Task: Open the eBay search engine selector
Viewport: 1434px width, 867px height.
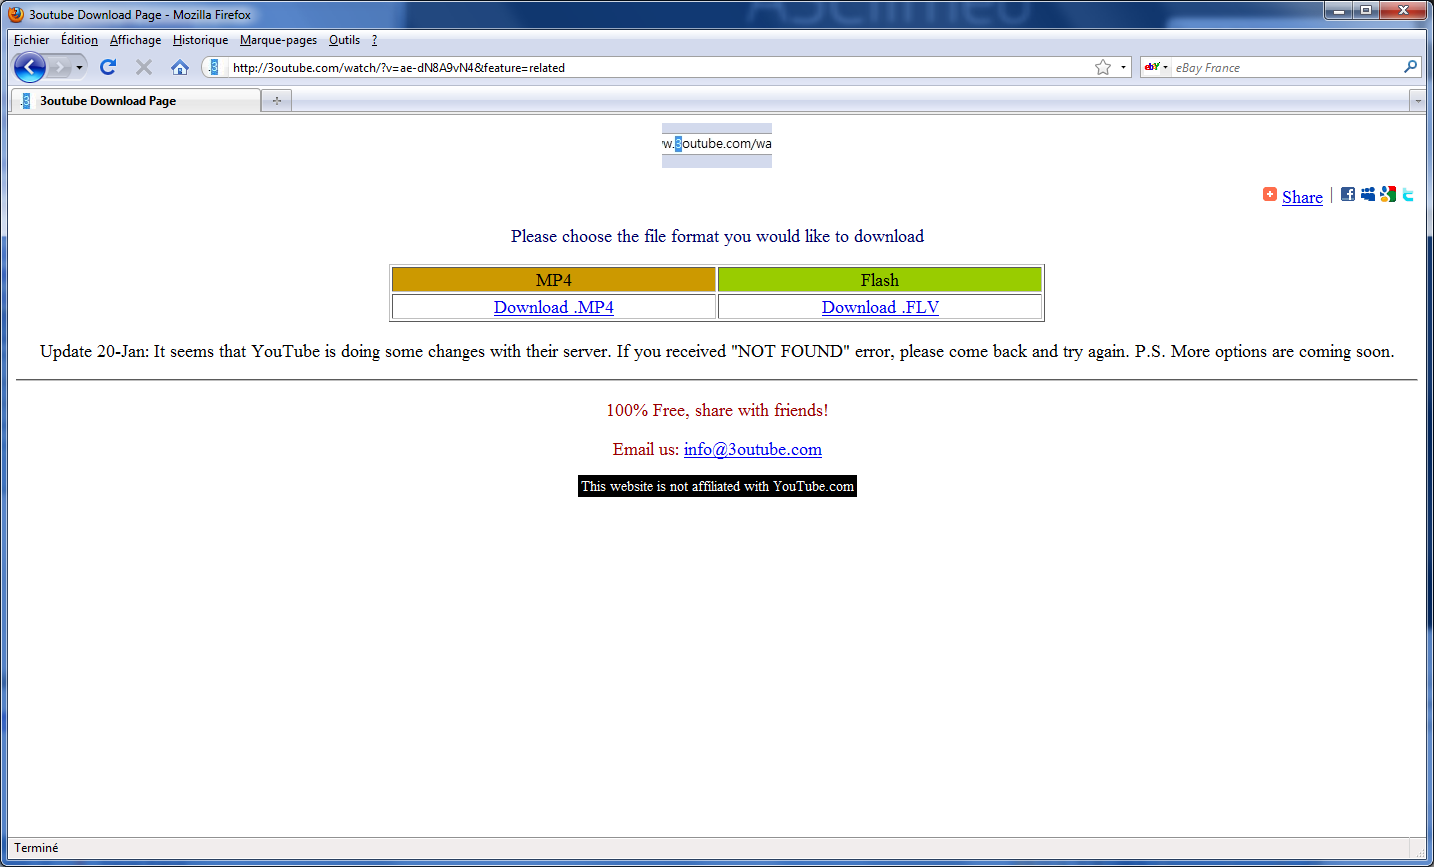Action: tap(1156, 67)
